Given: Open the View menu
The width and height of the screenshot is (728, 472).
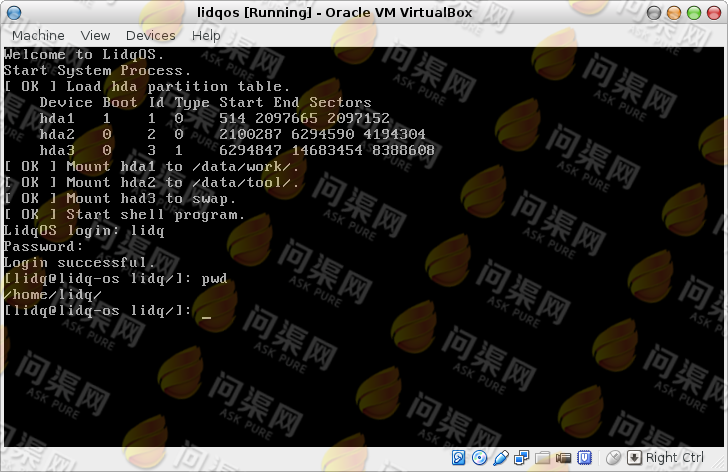Looking at the screenshot, I should coord(95,35).
